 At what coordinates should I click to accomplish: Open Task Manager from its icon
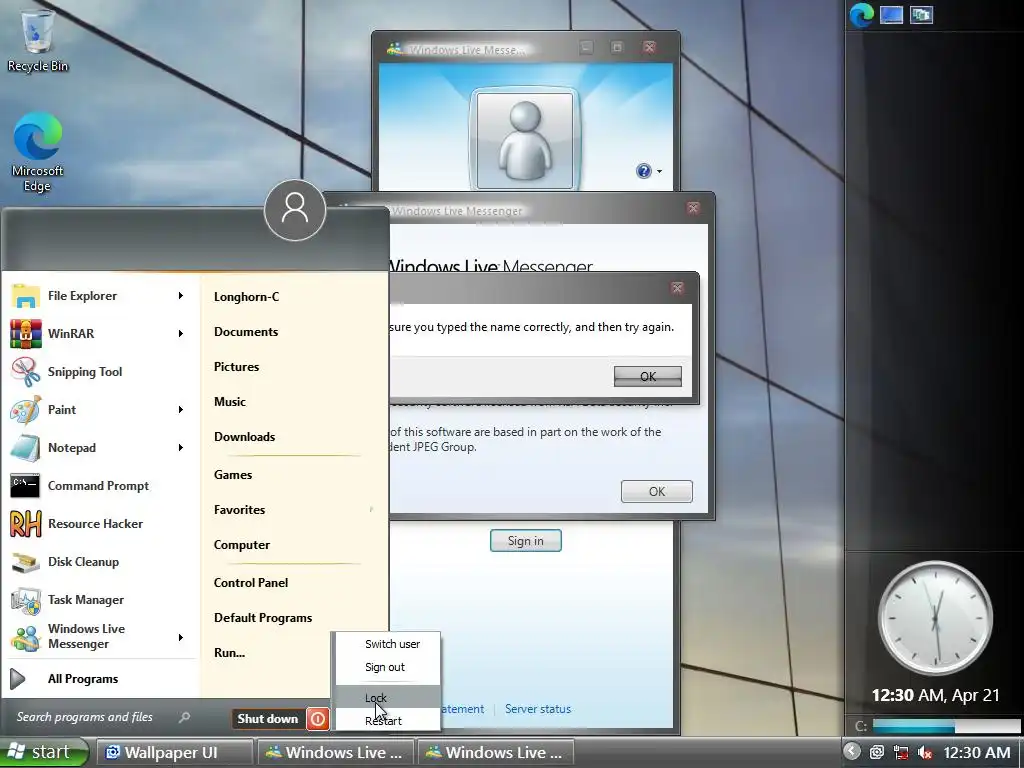25,600
